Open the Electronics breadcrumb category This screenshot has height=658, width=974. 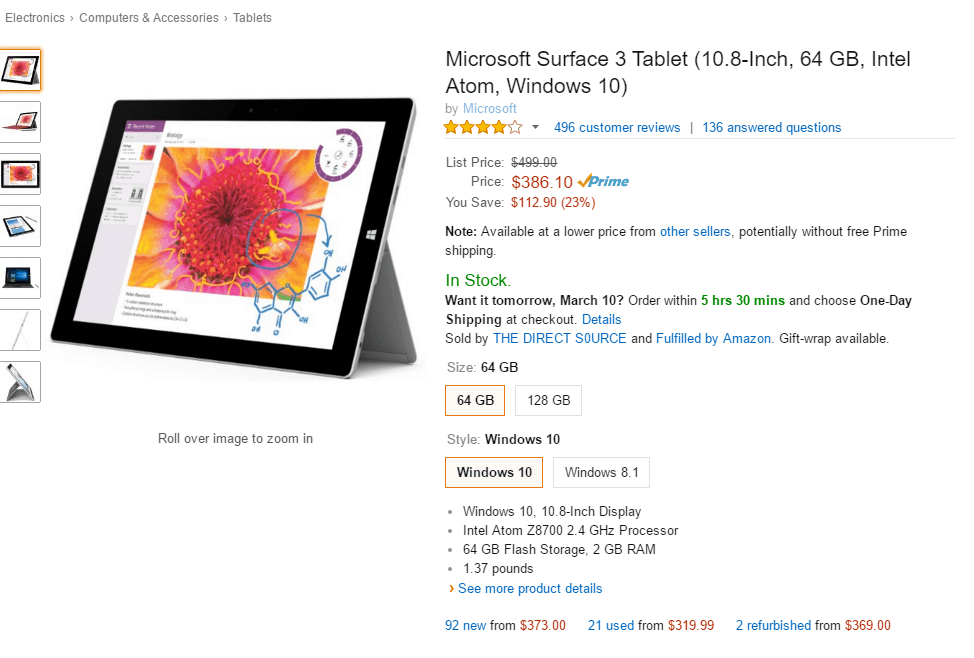[35, 18]
